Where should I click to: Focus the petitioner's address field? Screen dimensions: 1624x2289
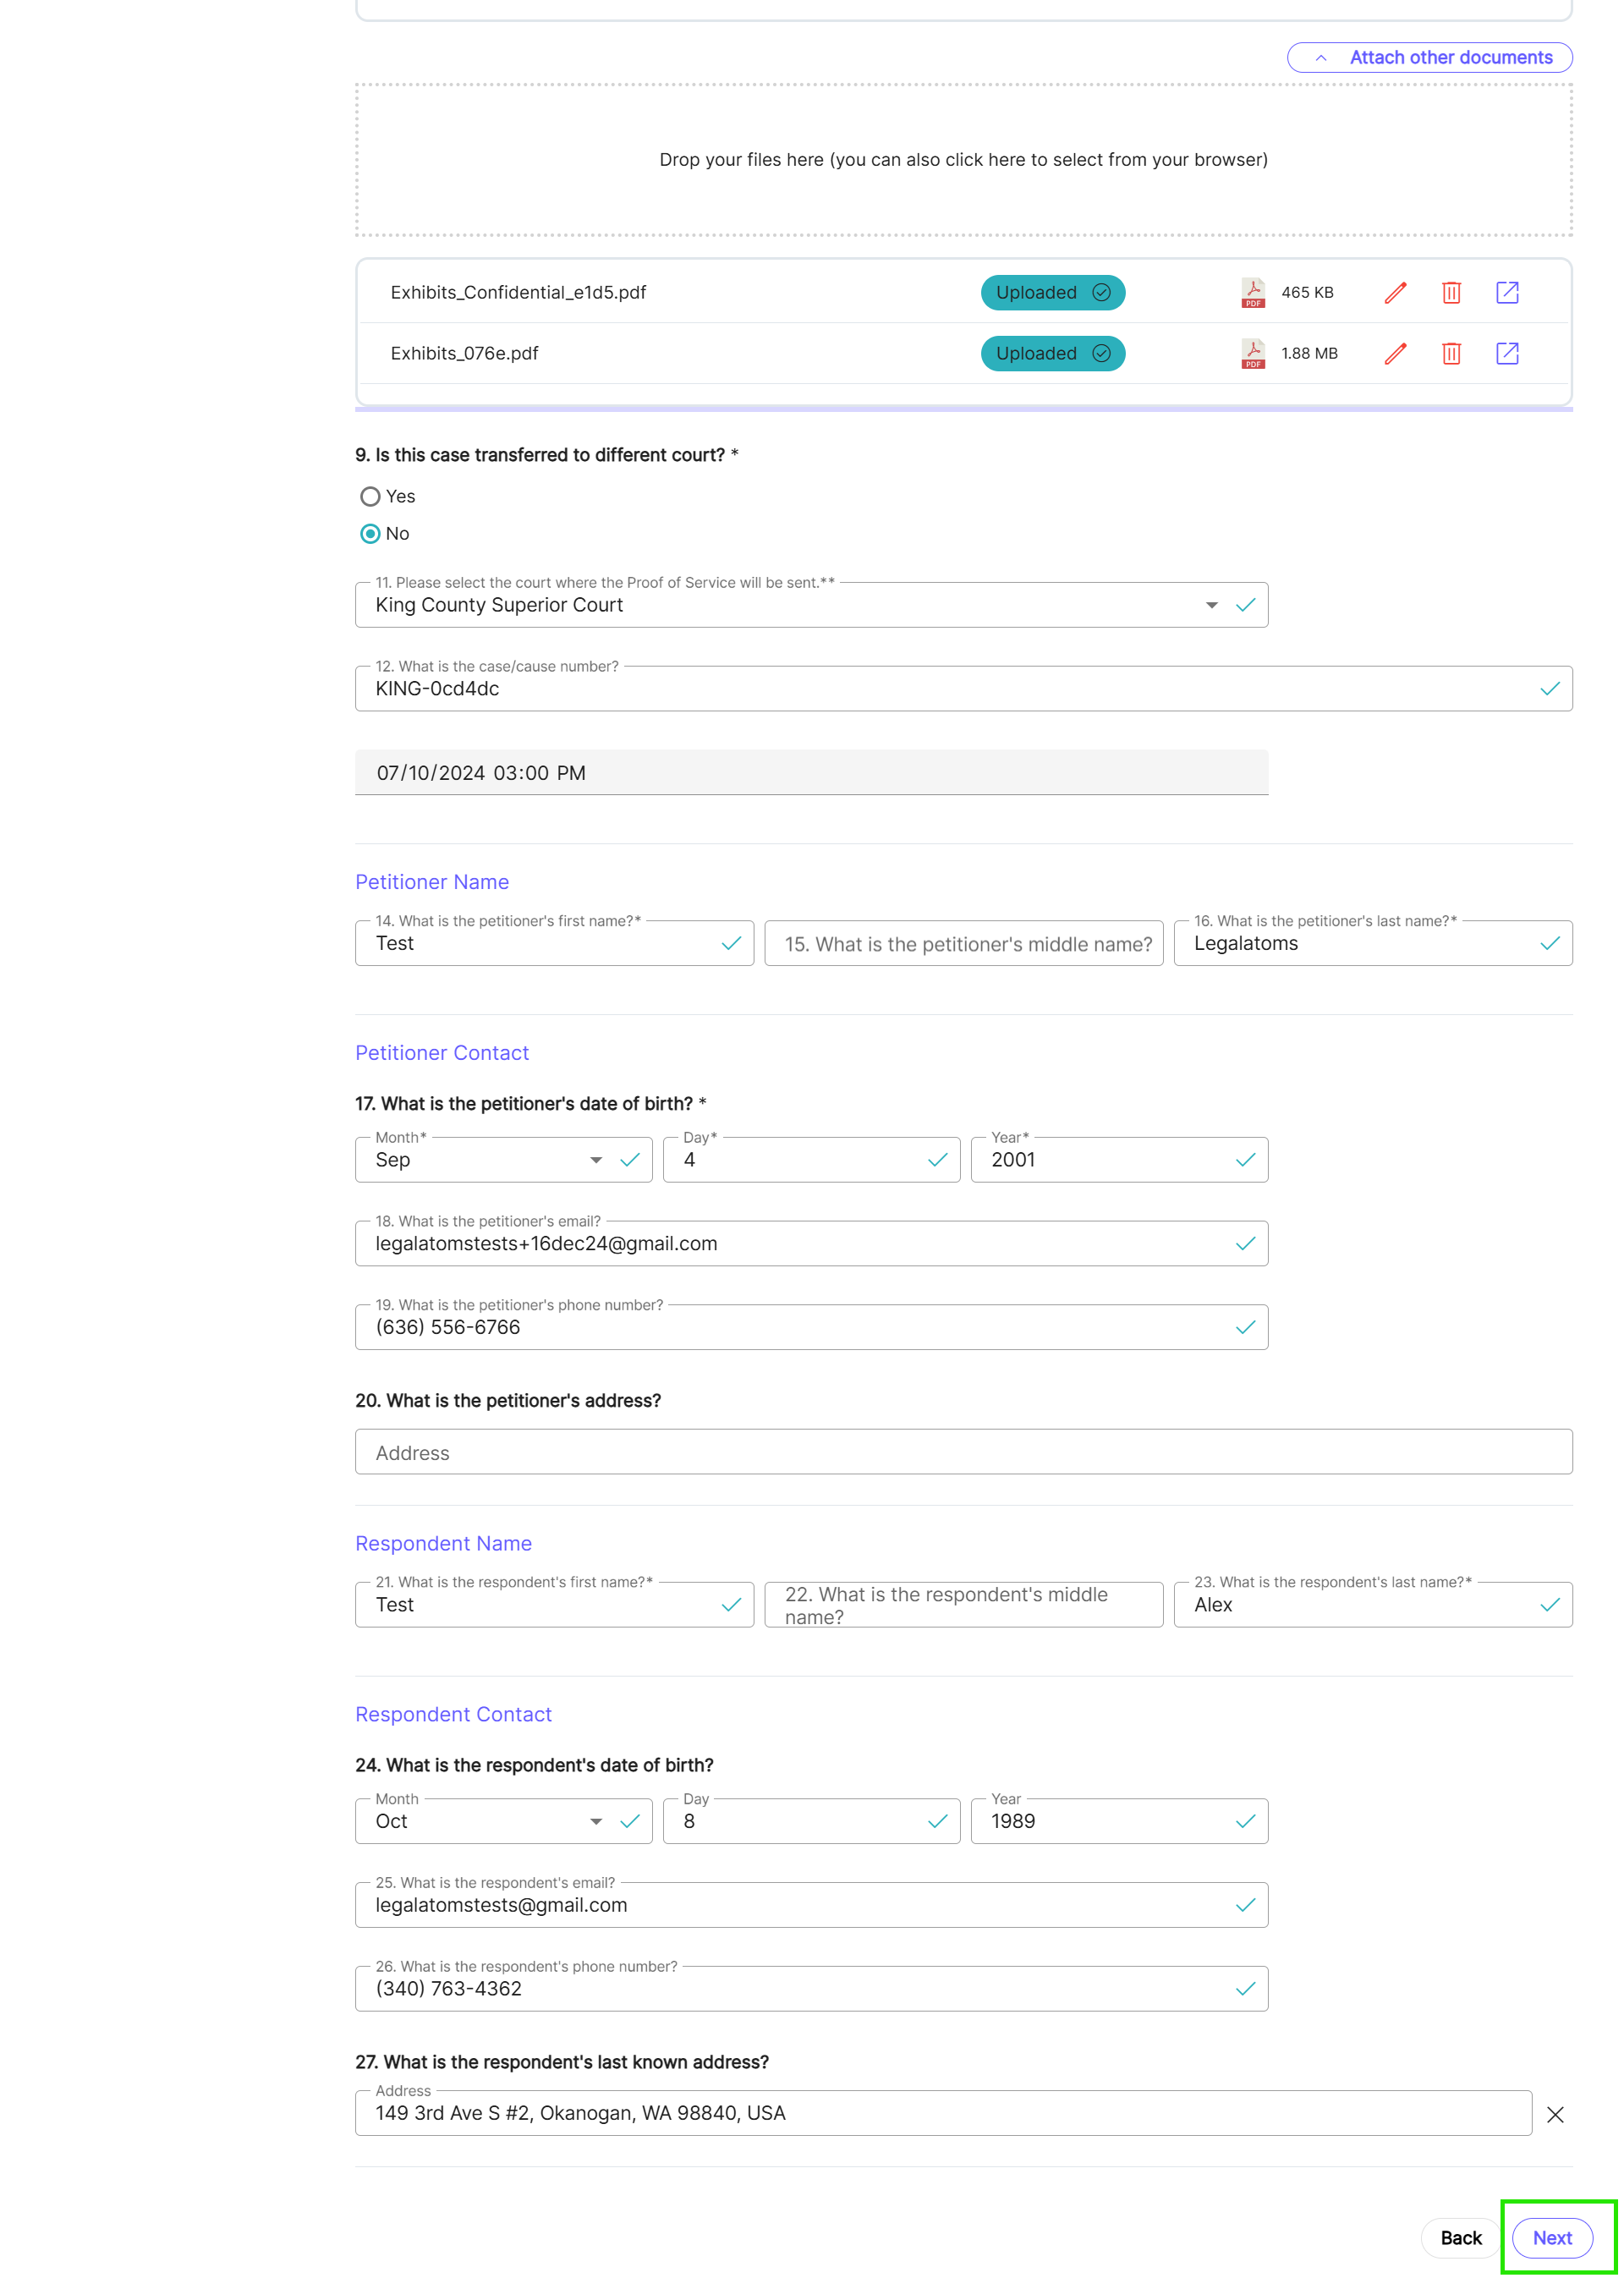click(963, 1452)
